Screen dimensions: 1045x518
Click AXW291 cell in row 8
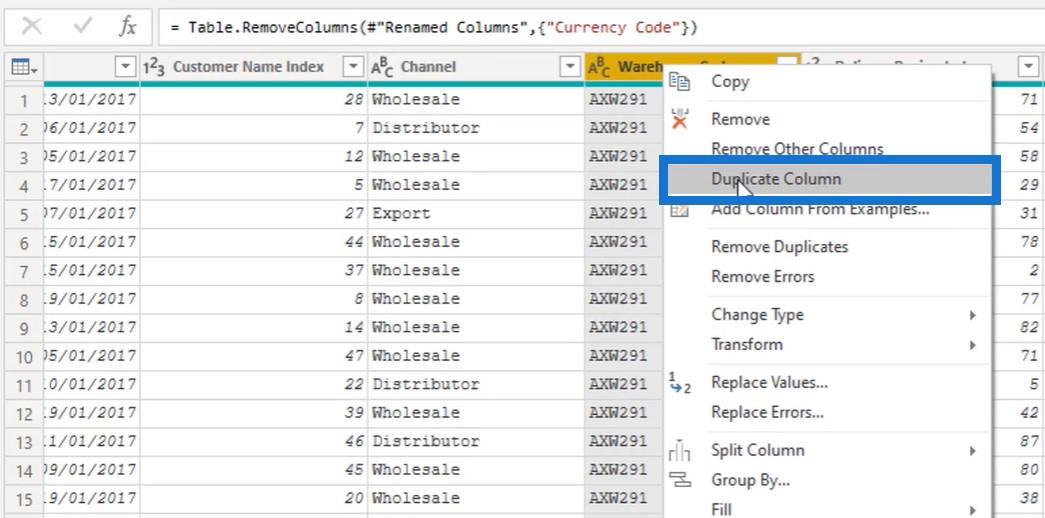624,299
